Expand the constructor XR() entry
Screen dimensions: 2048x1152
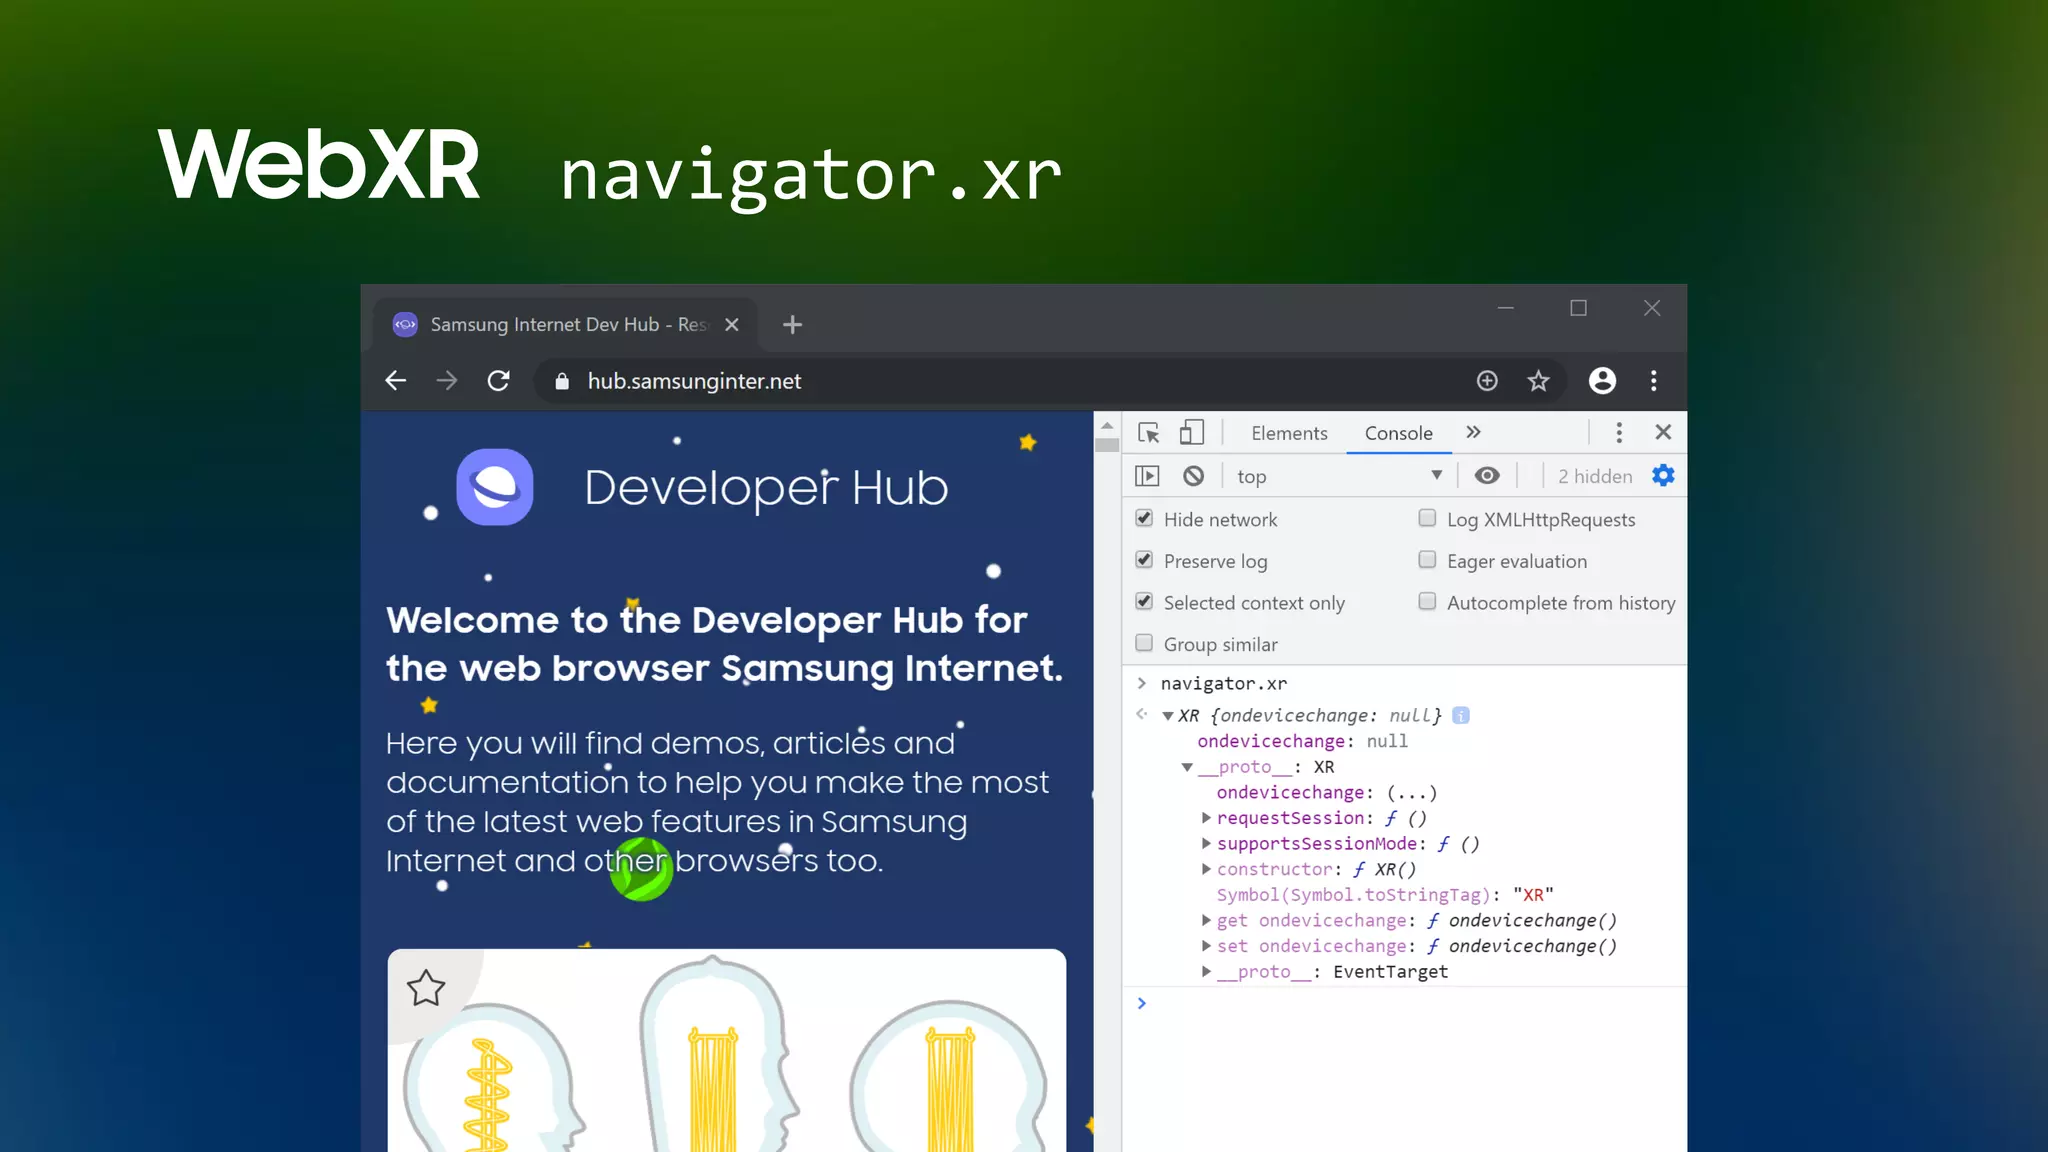pos(1206,869)
